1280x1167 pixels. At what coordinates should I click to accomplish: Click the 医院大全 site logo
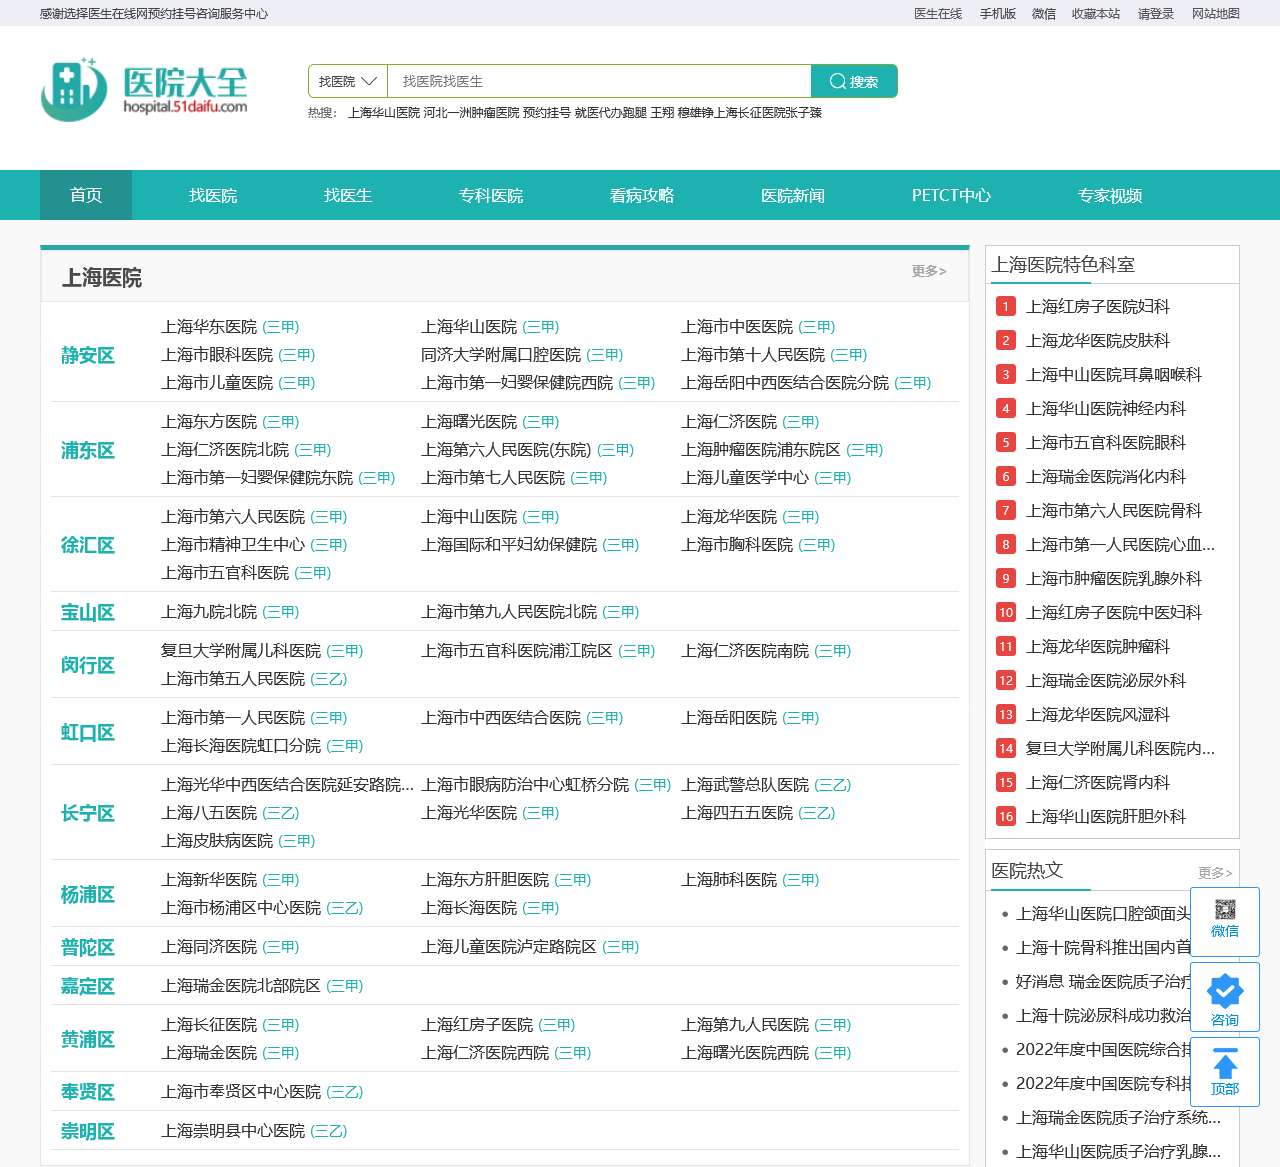point(144,89)
